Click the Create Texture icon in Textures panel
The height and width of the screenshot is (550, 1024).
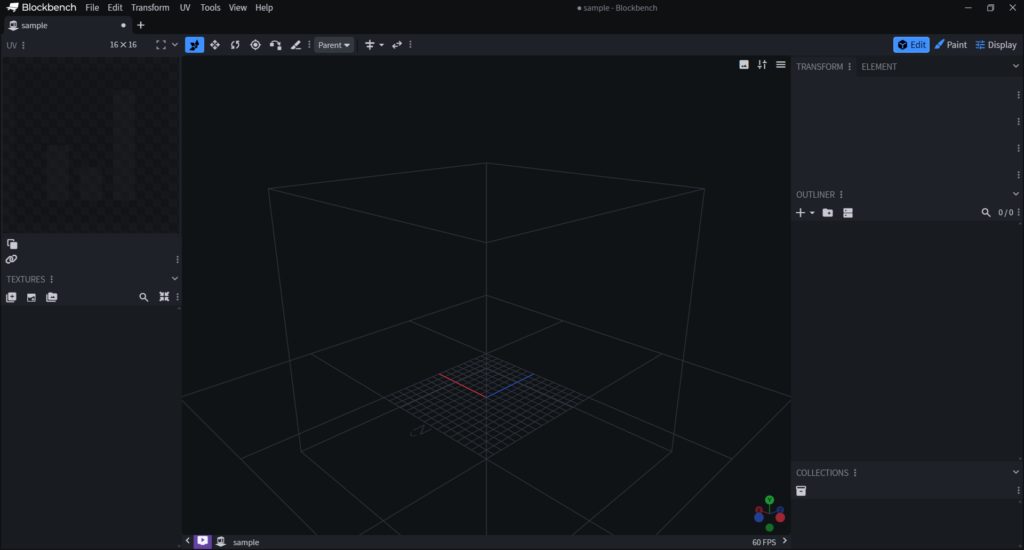[x=31, y=297]
